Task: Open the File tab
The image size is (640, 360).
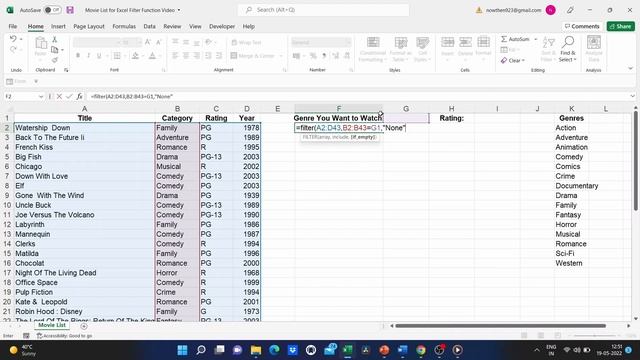Action: (13, 26)
